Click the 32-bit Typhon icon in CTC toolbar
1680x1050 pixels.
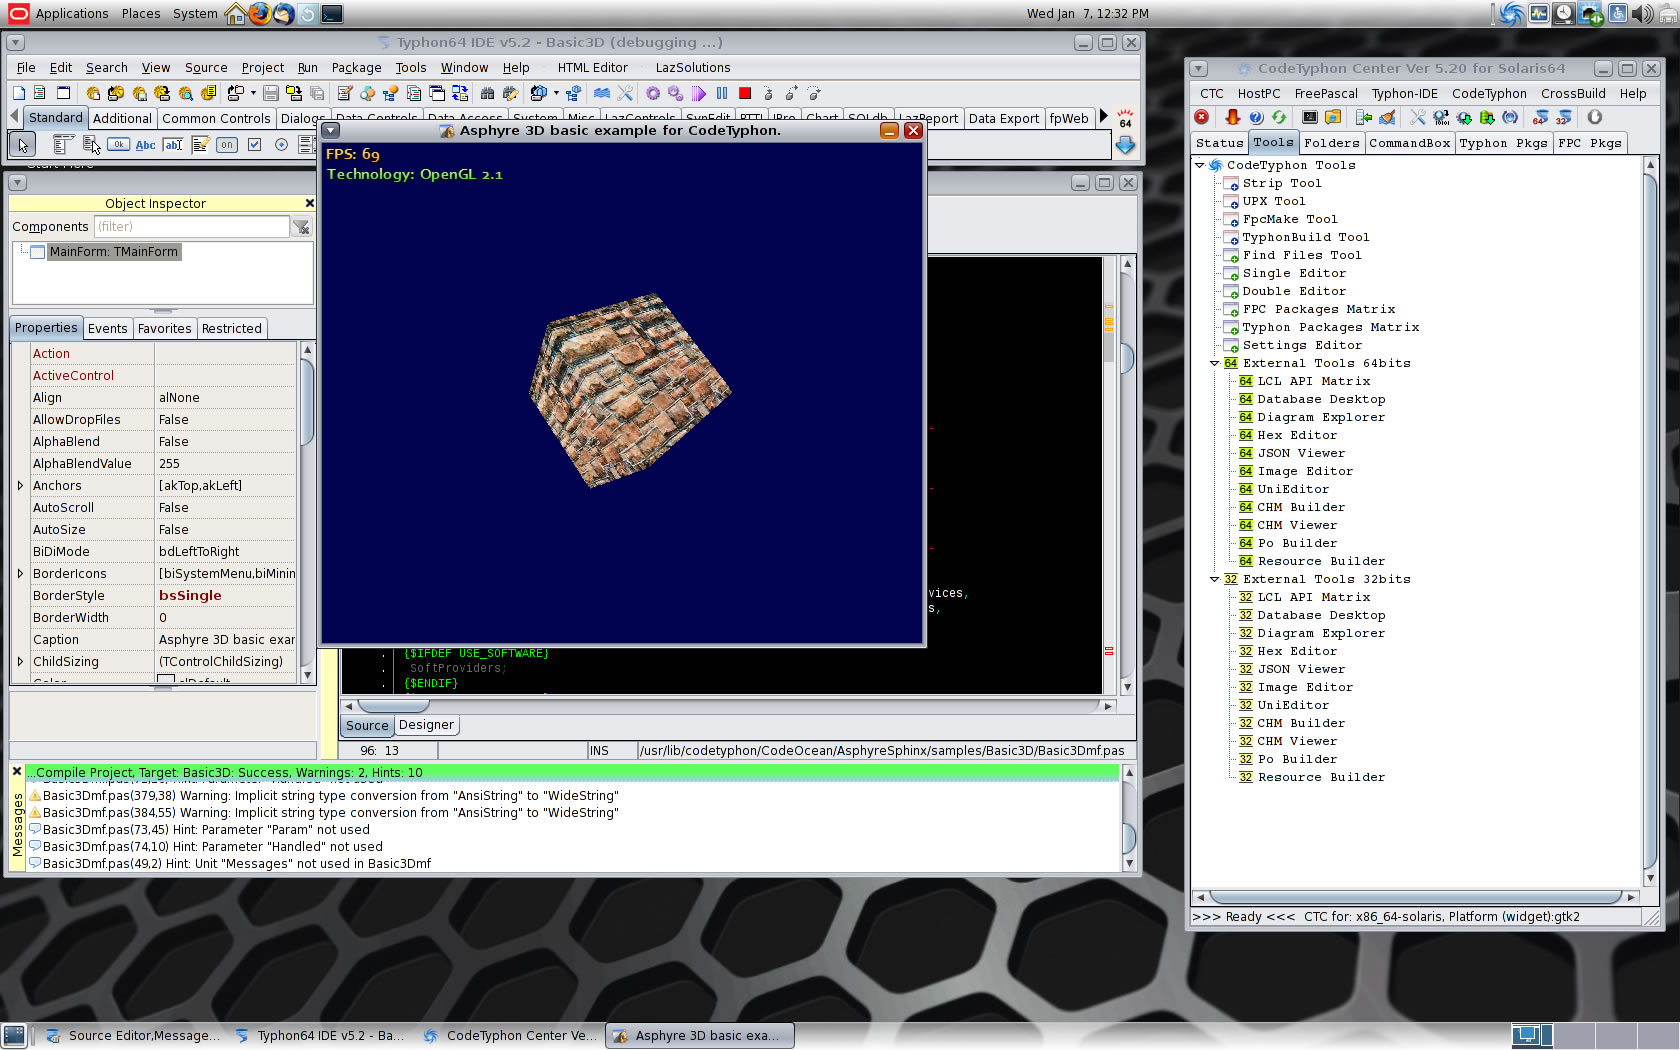click(1564, 117)
